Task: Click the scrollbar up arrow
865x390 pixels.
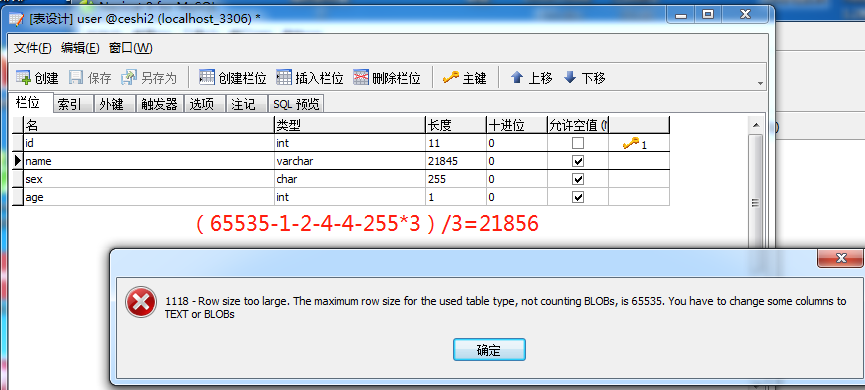Action: (756, 125)
